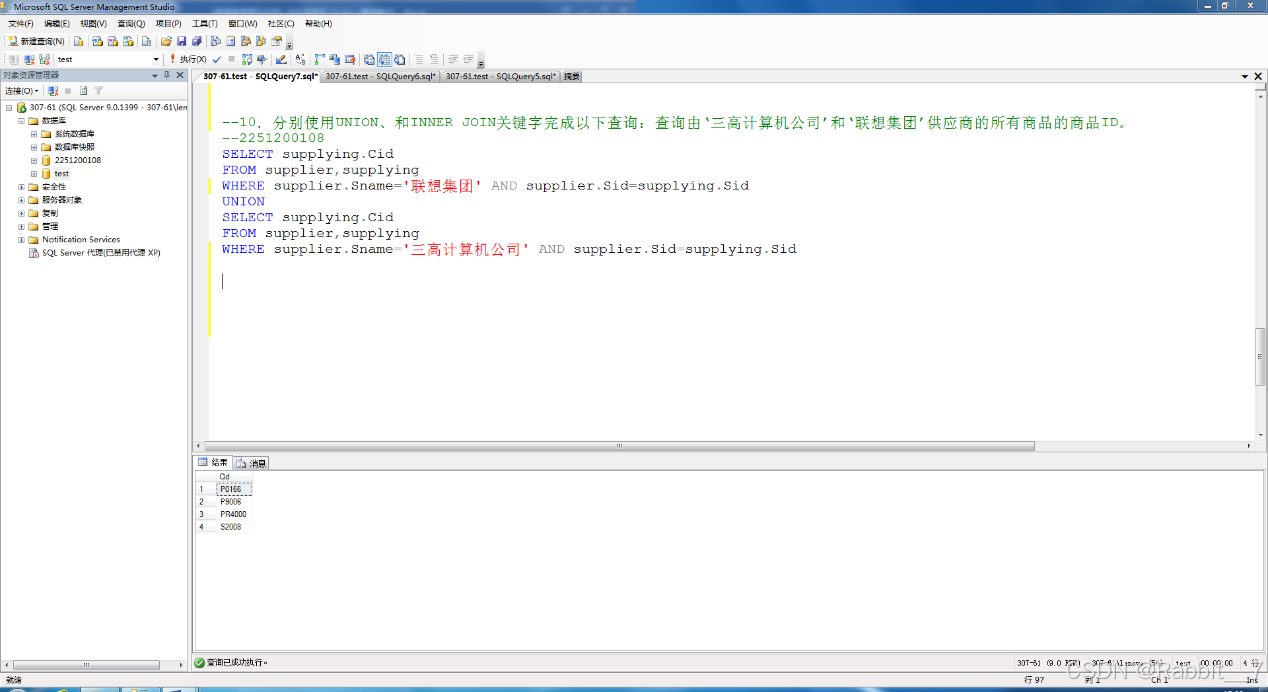Collapse the 数据库 folder
The image size is (1268, 692).
coord(21,120)
